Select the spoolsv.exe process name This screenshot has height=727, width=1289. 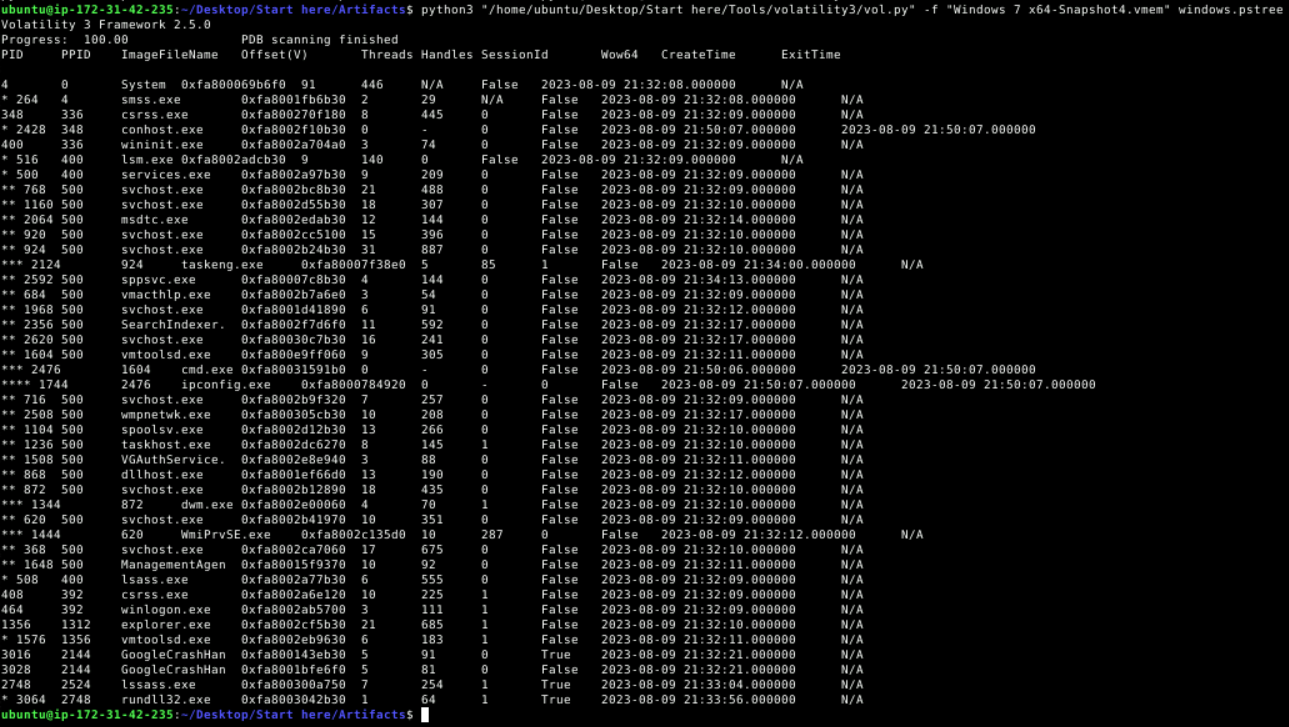coord(162,429)
